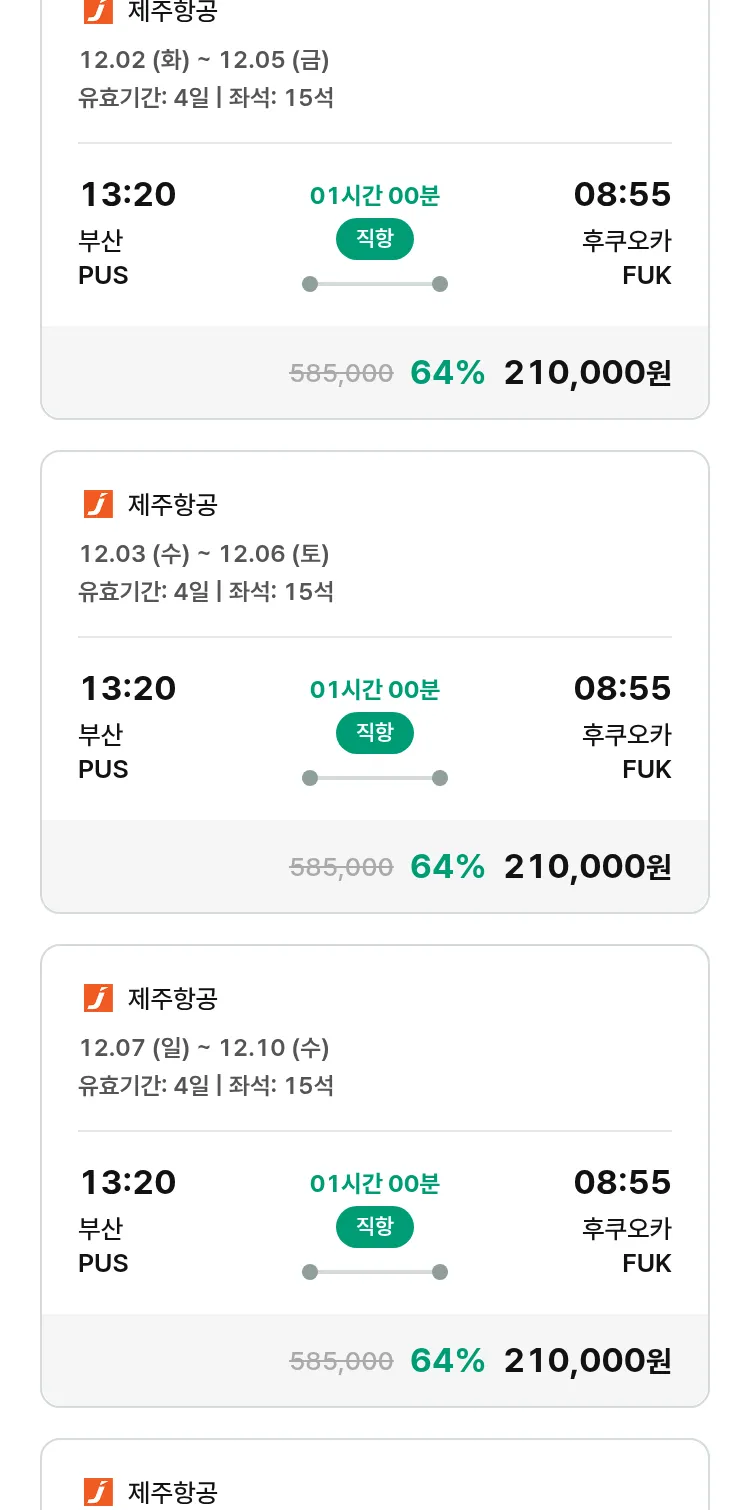Viewport: 750px width, 1510px height.
Task: Open the 12.03 (수) ~ 12.06 (토) date range
Action: coord(204,554)
